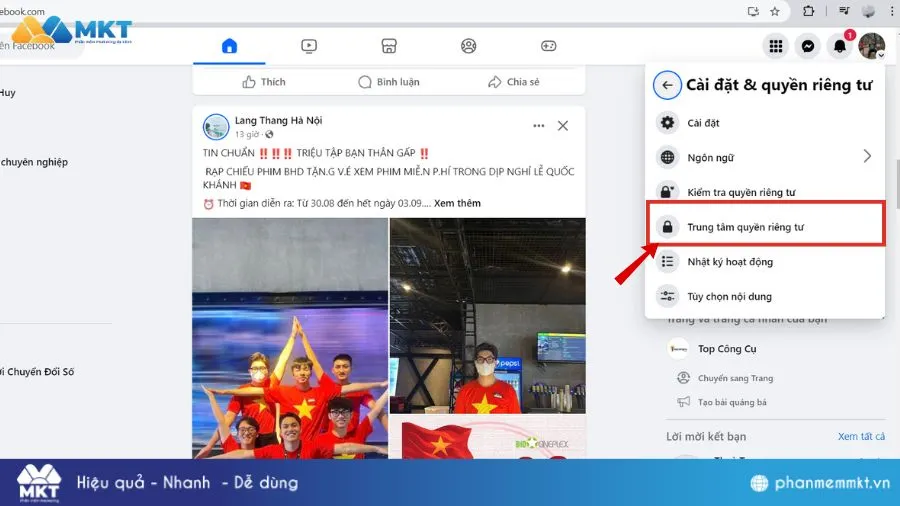Click the globe icon beside Ngôn ngữ

(667, 157)
